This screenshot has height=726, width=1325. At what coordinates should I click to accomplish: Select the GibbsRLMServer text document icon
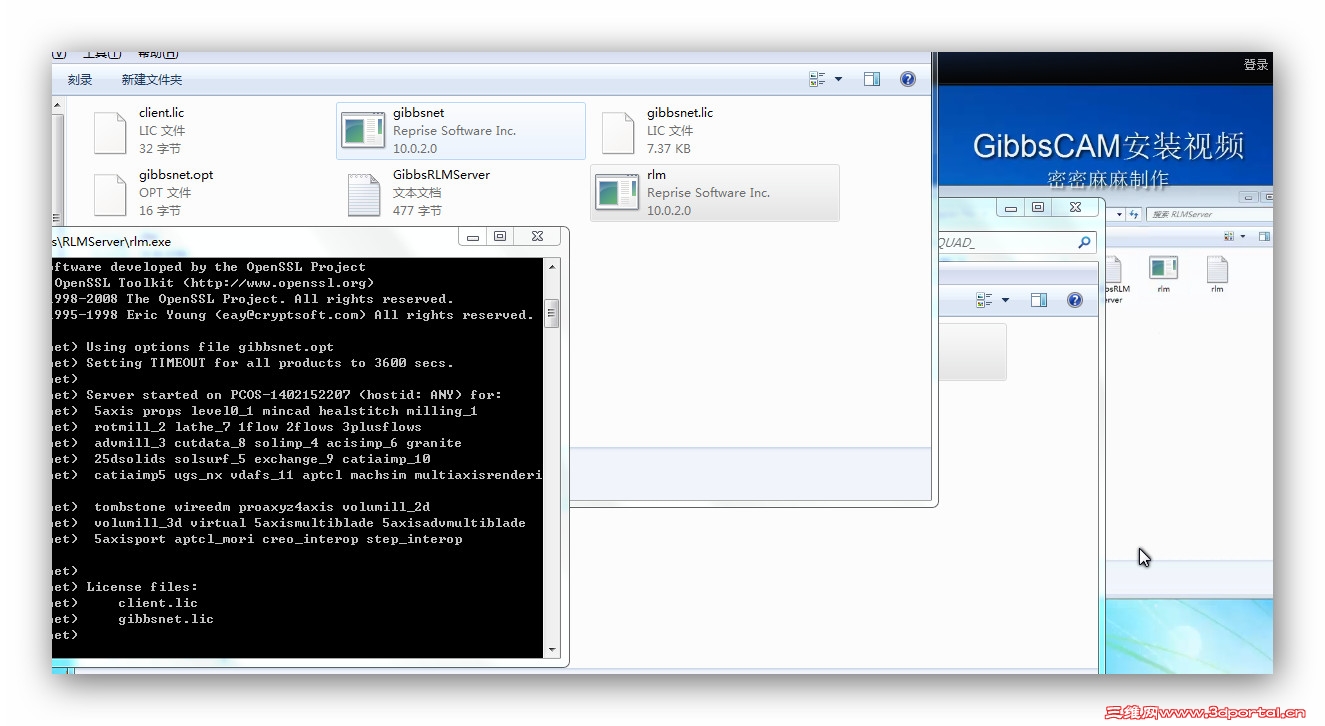(x=364, y=195)
